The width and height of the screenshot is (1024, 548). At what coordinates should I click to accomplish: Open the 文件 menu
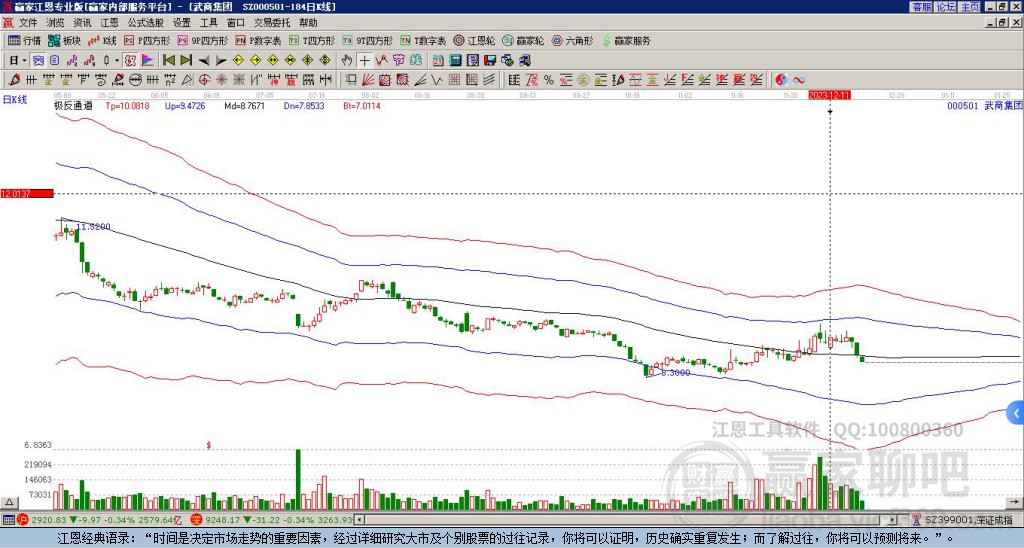point(28,23)
